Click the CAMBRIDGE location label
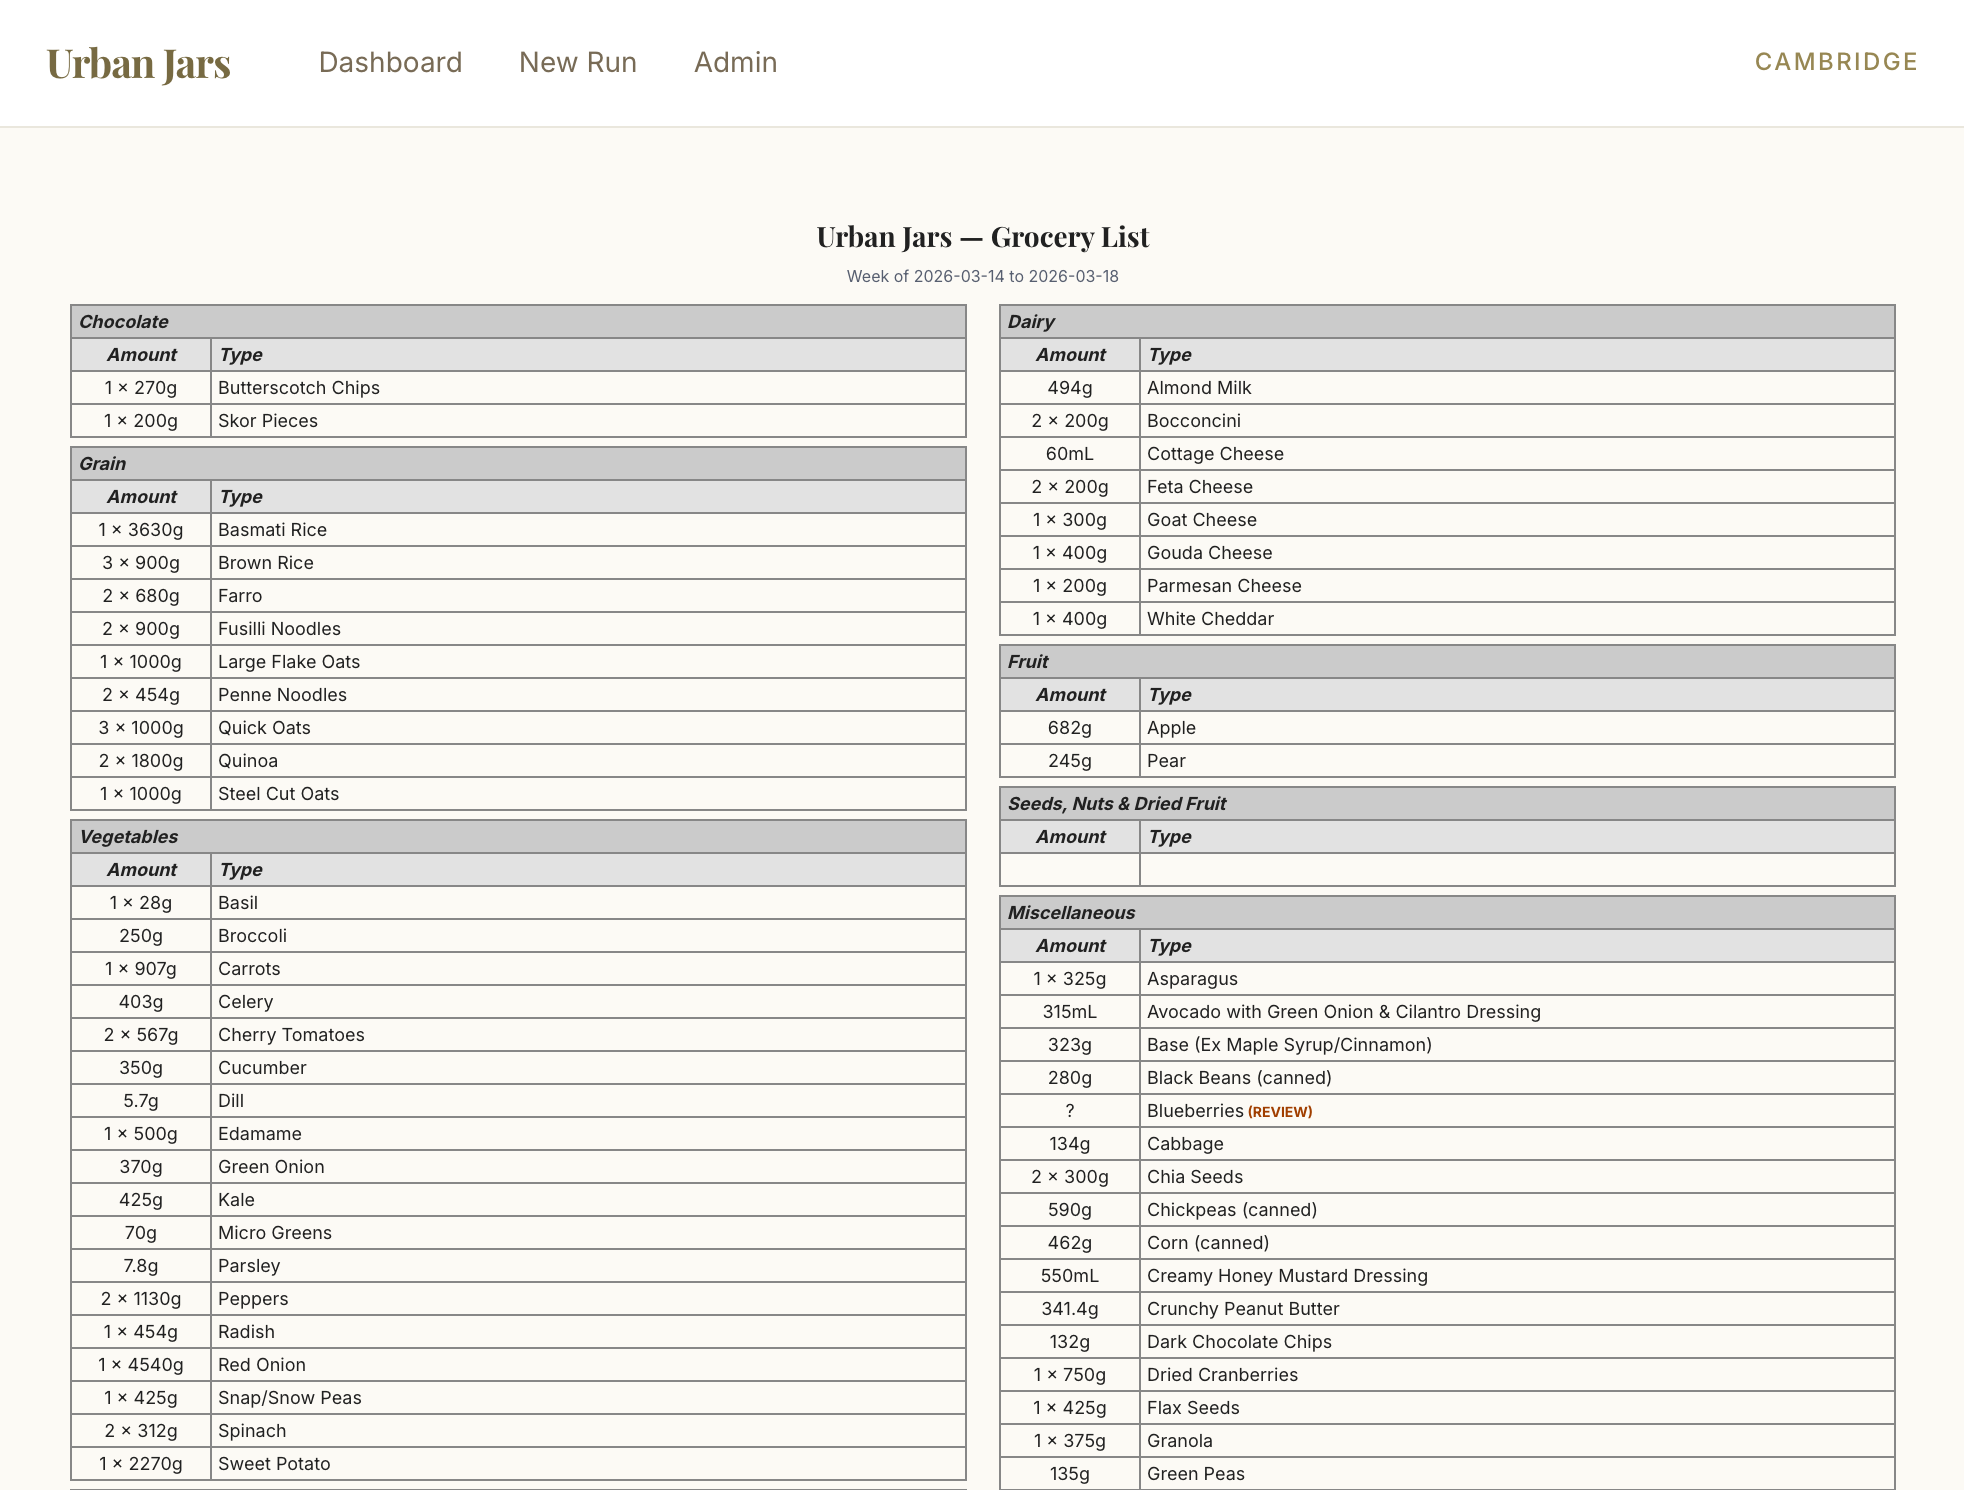 tap(1836, 62)
